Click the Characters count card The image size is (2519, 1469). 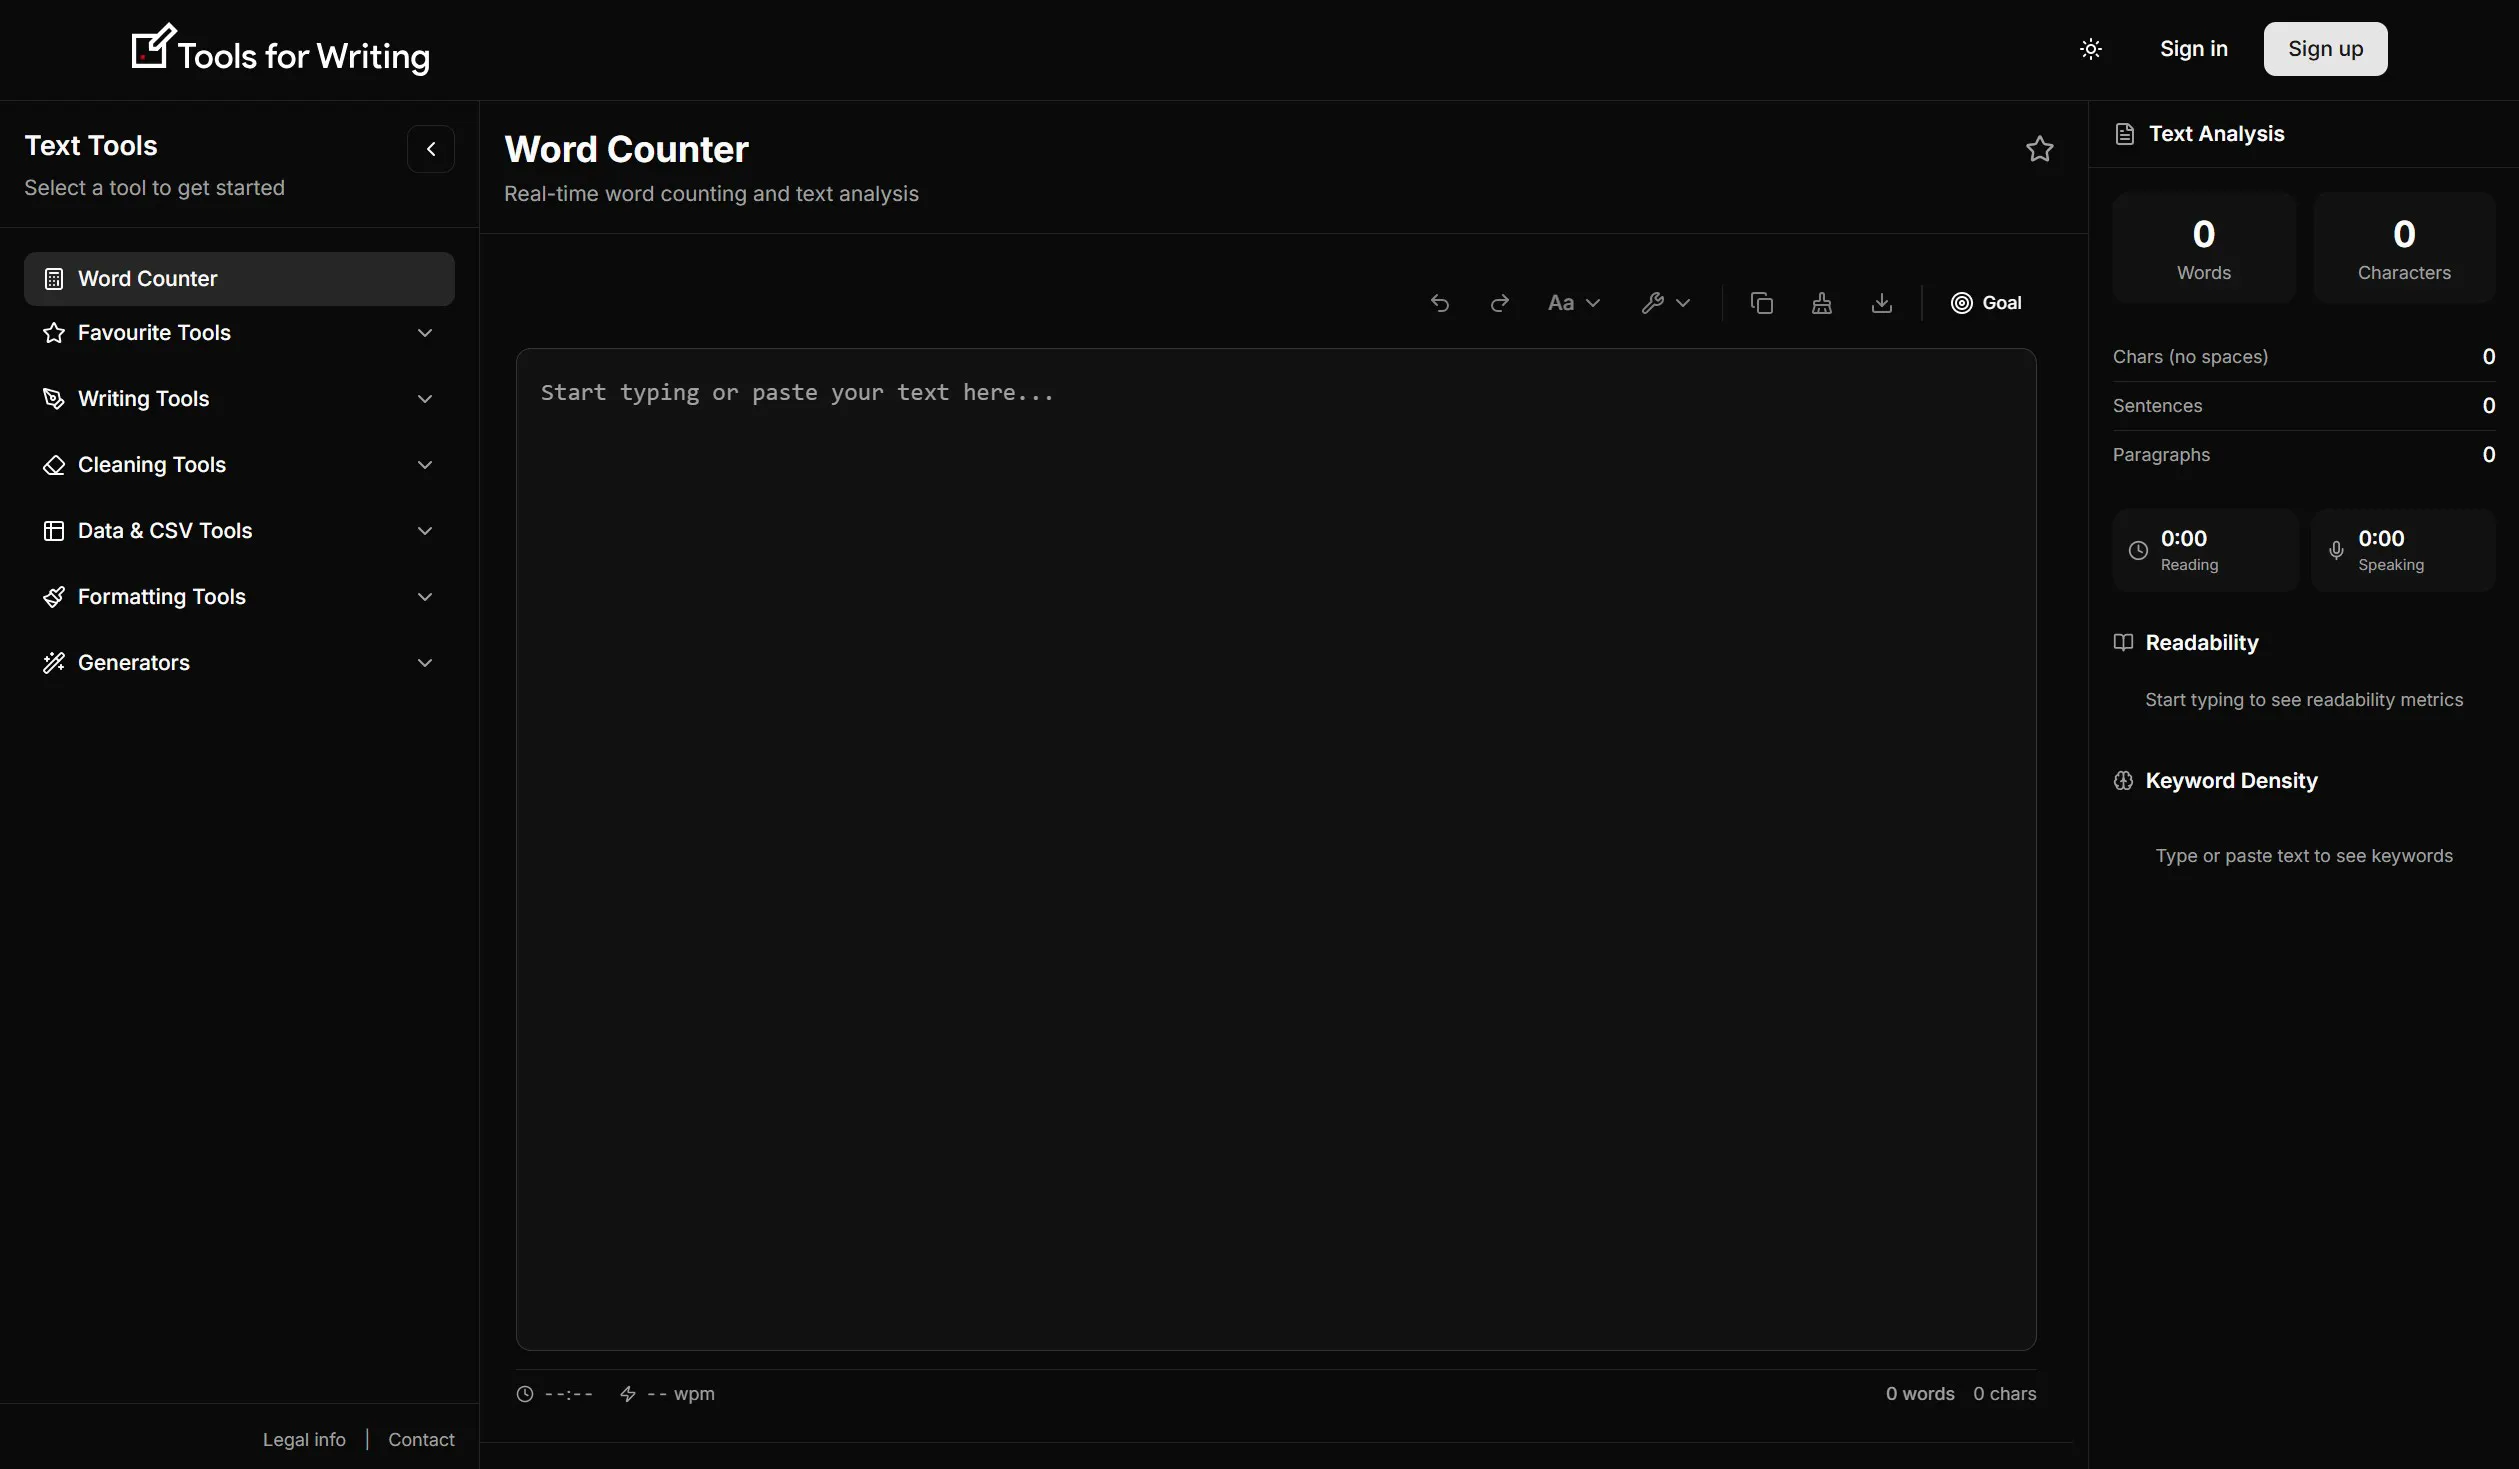[x=2404, y=247]
